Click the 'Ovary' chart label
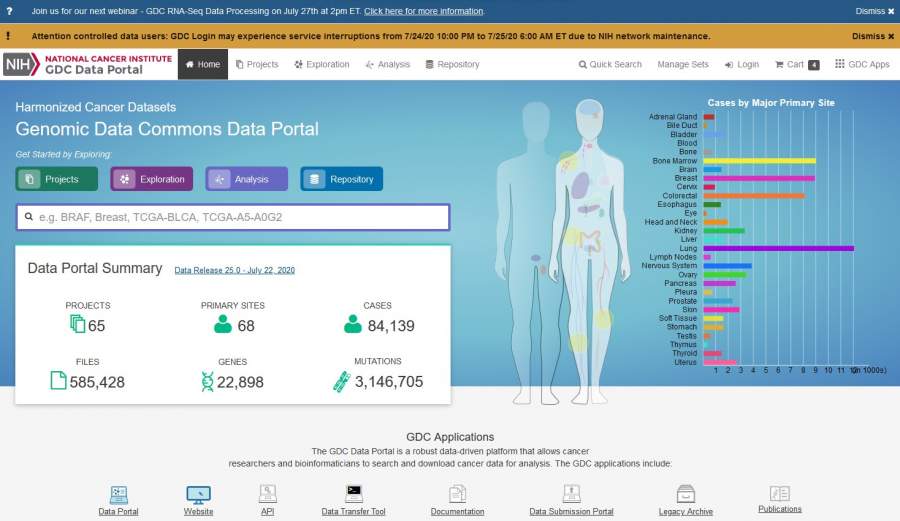900x521 pixels. (x=688, y=275)
